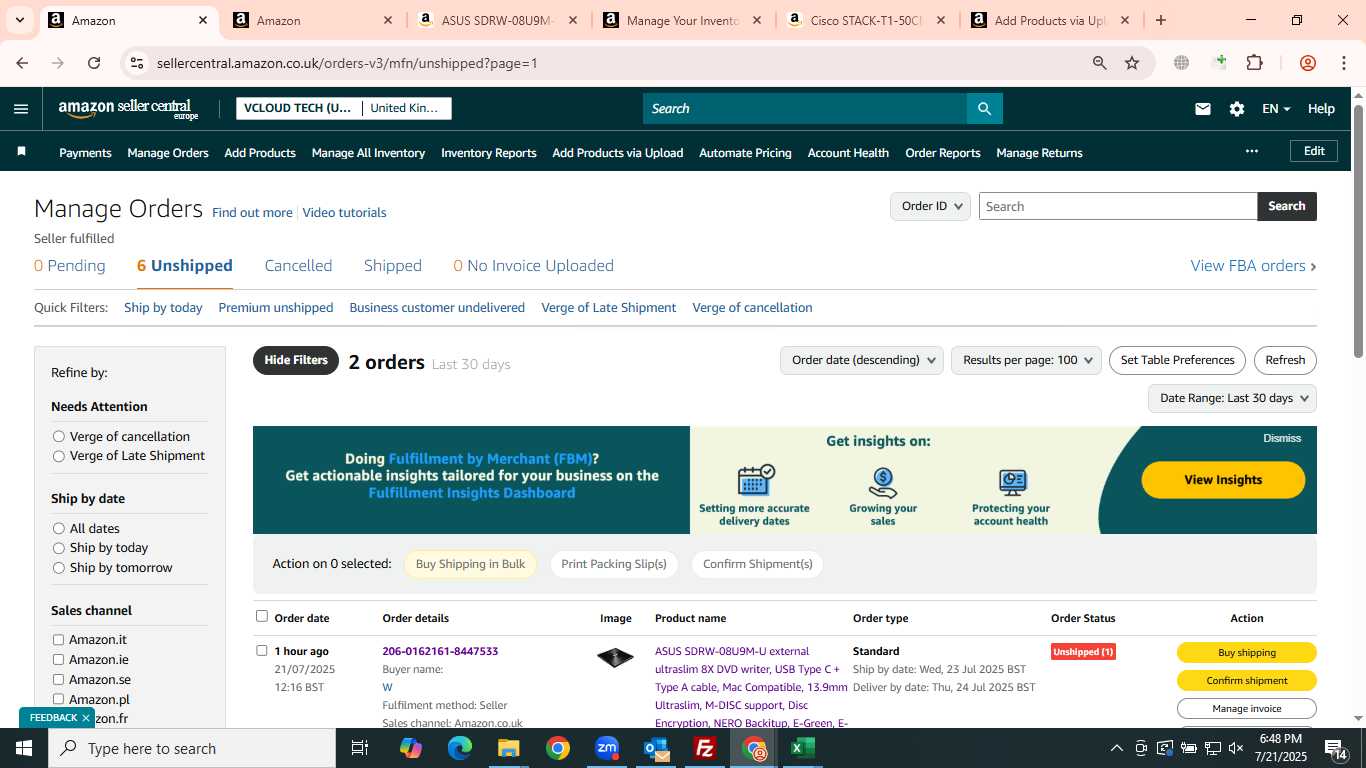The image size is (1366, 768).
Task: Open Microsoft Edge from the taskbar
Action: (x=459, y=748)
